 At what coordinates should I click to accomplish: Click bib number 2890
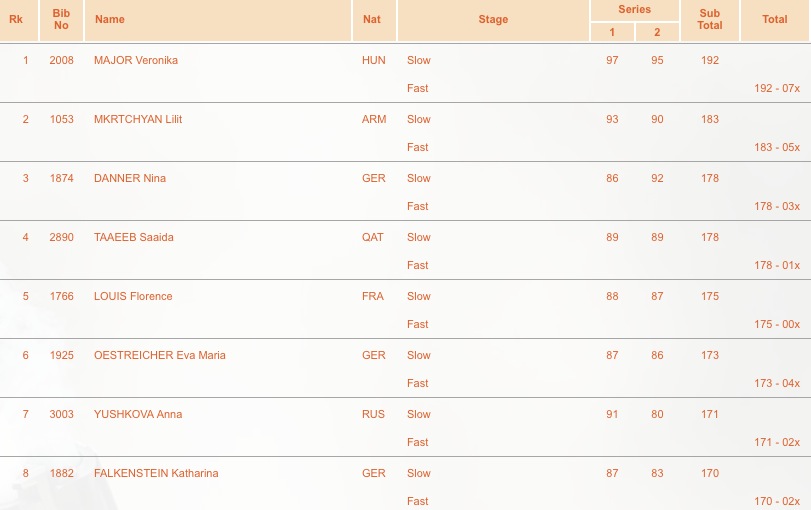[62, 237]
